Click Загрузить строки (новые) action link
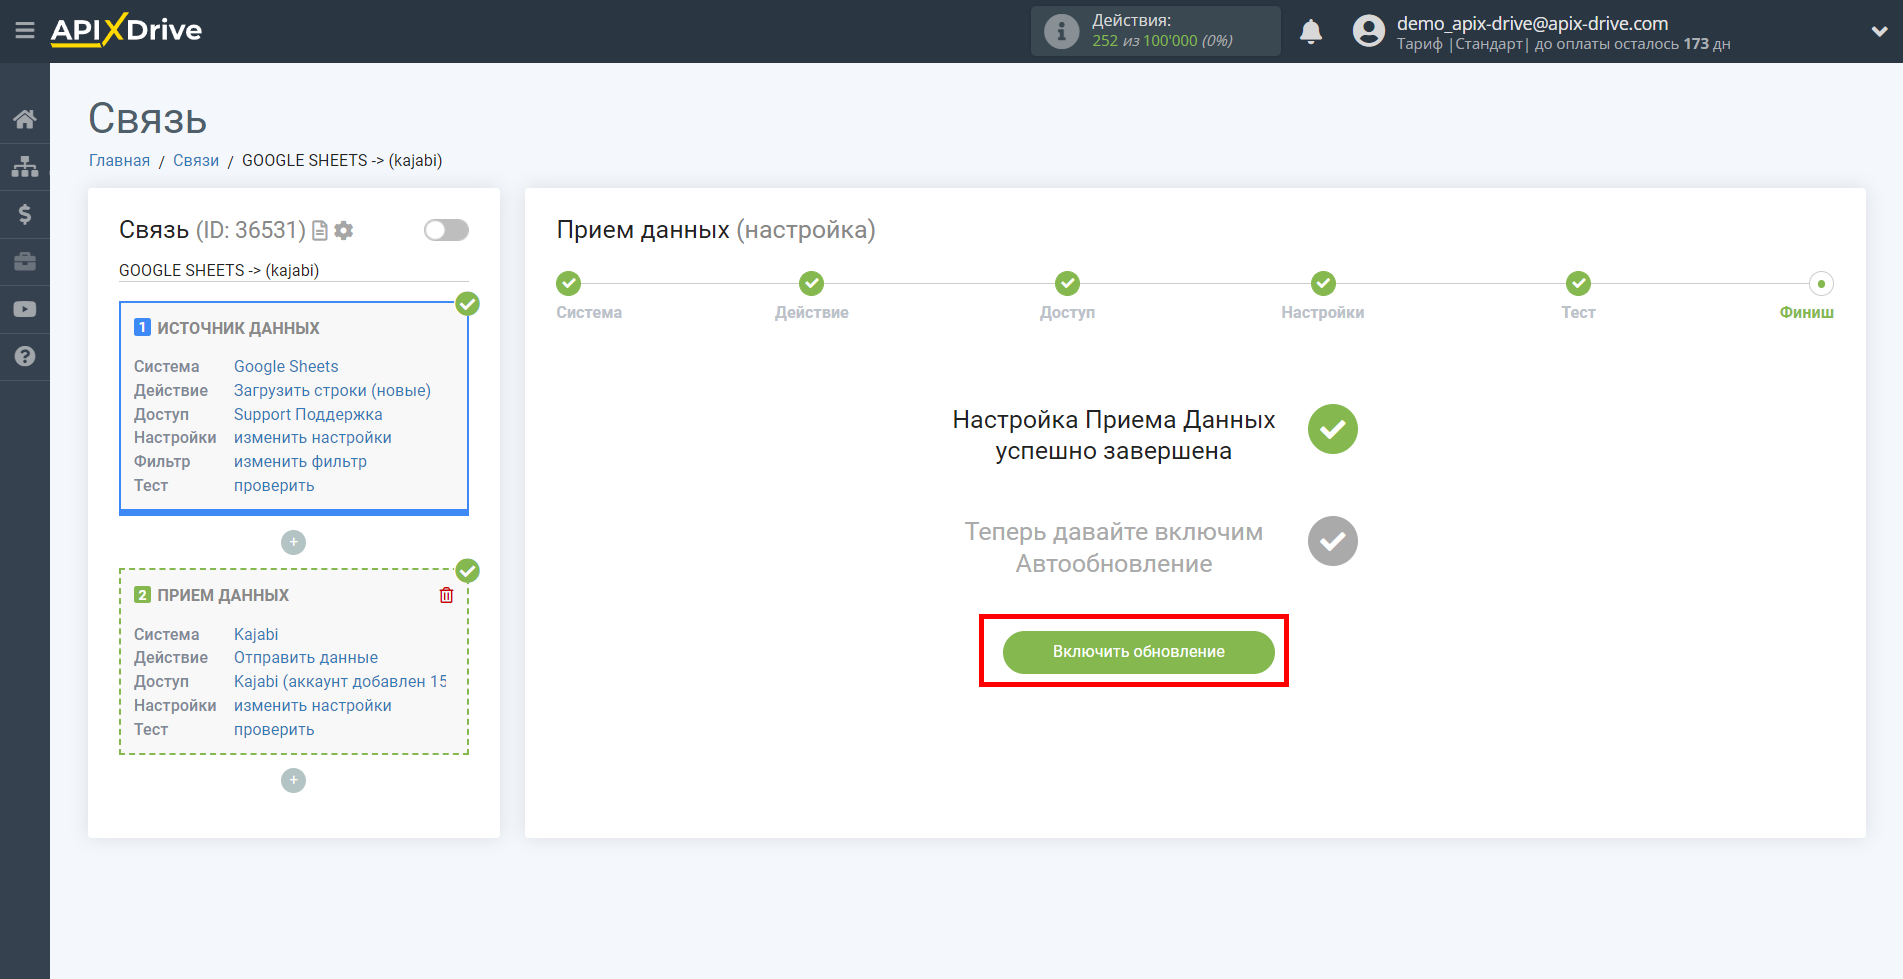Viewport: 1903px width, 979px height. click(332, 390)
